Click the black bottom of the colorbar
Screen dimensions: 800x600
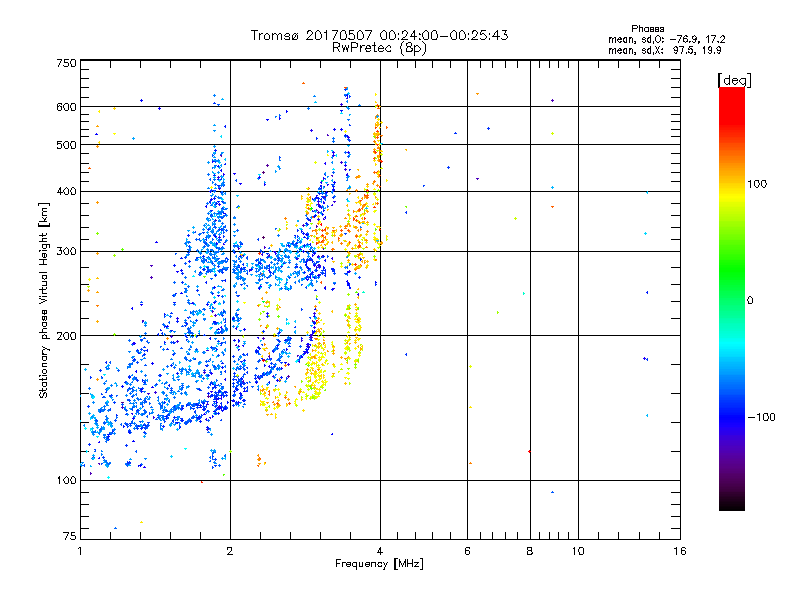point(732,503)
